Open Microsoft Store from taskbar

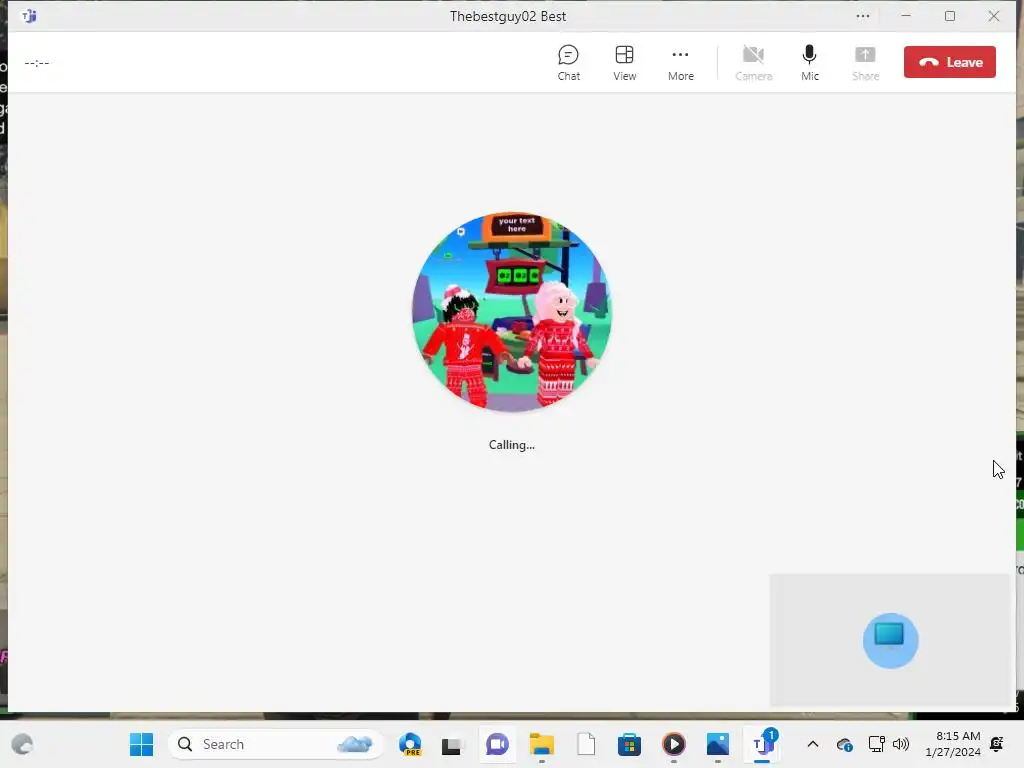629,744
